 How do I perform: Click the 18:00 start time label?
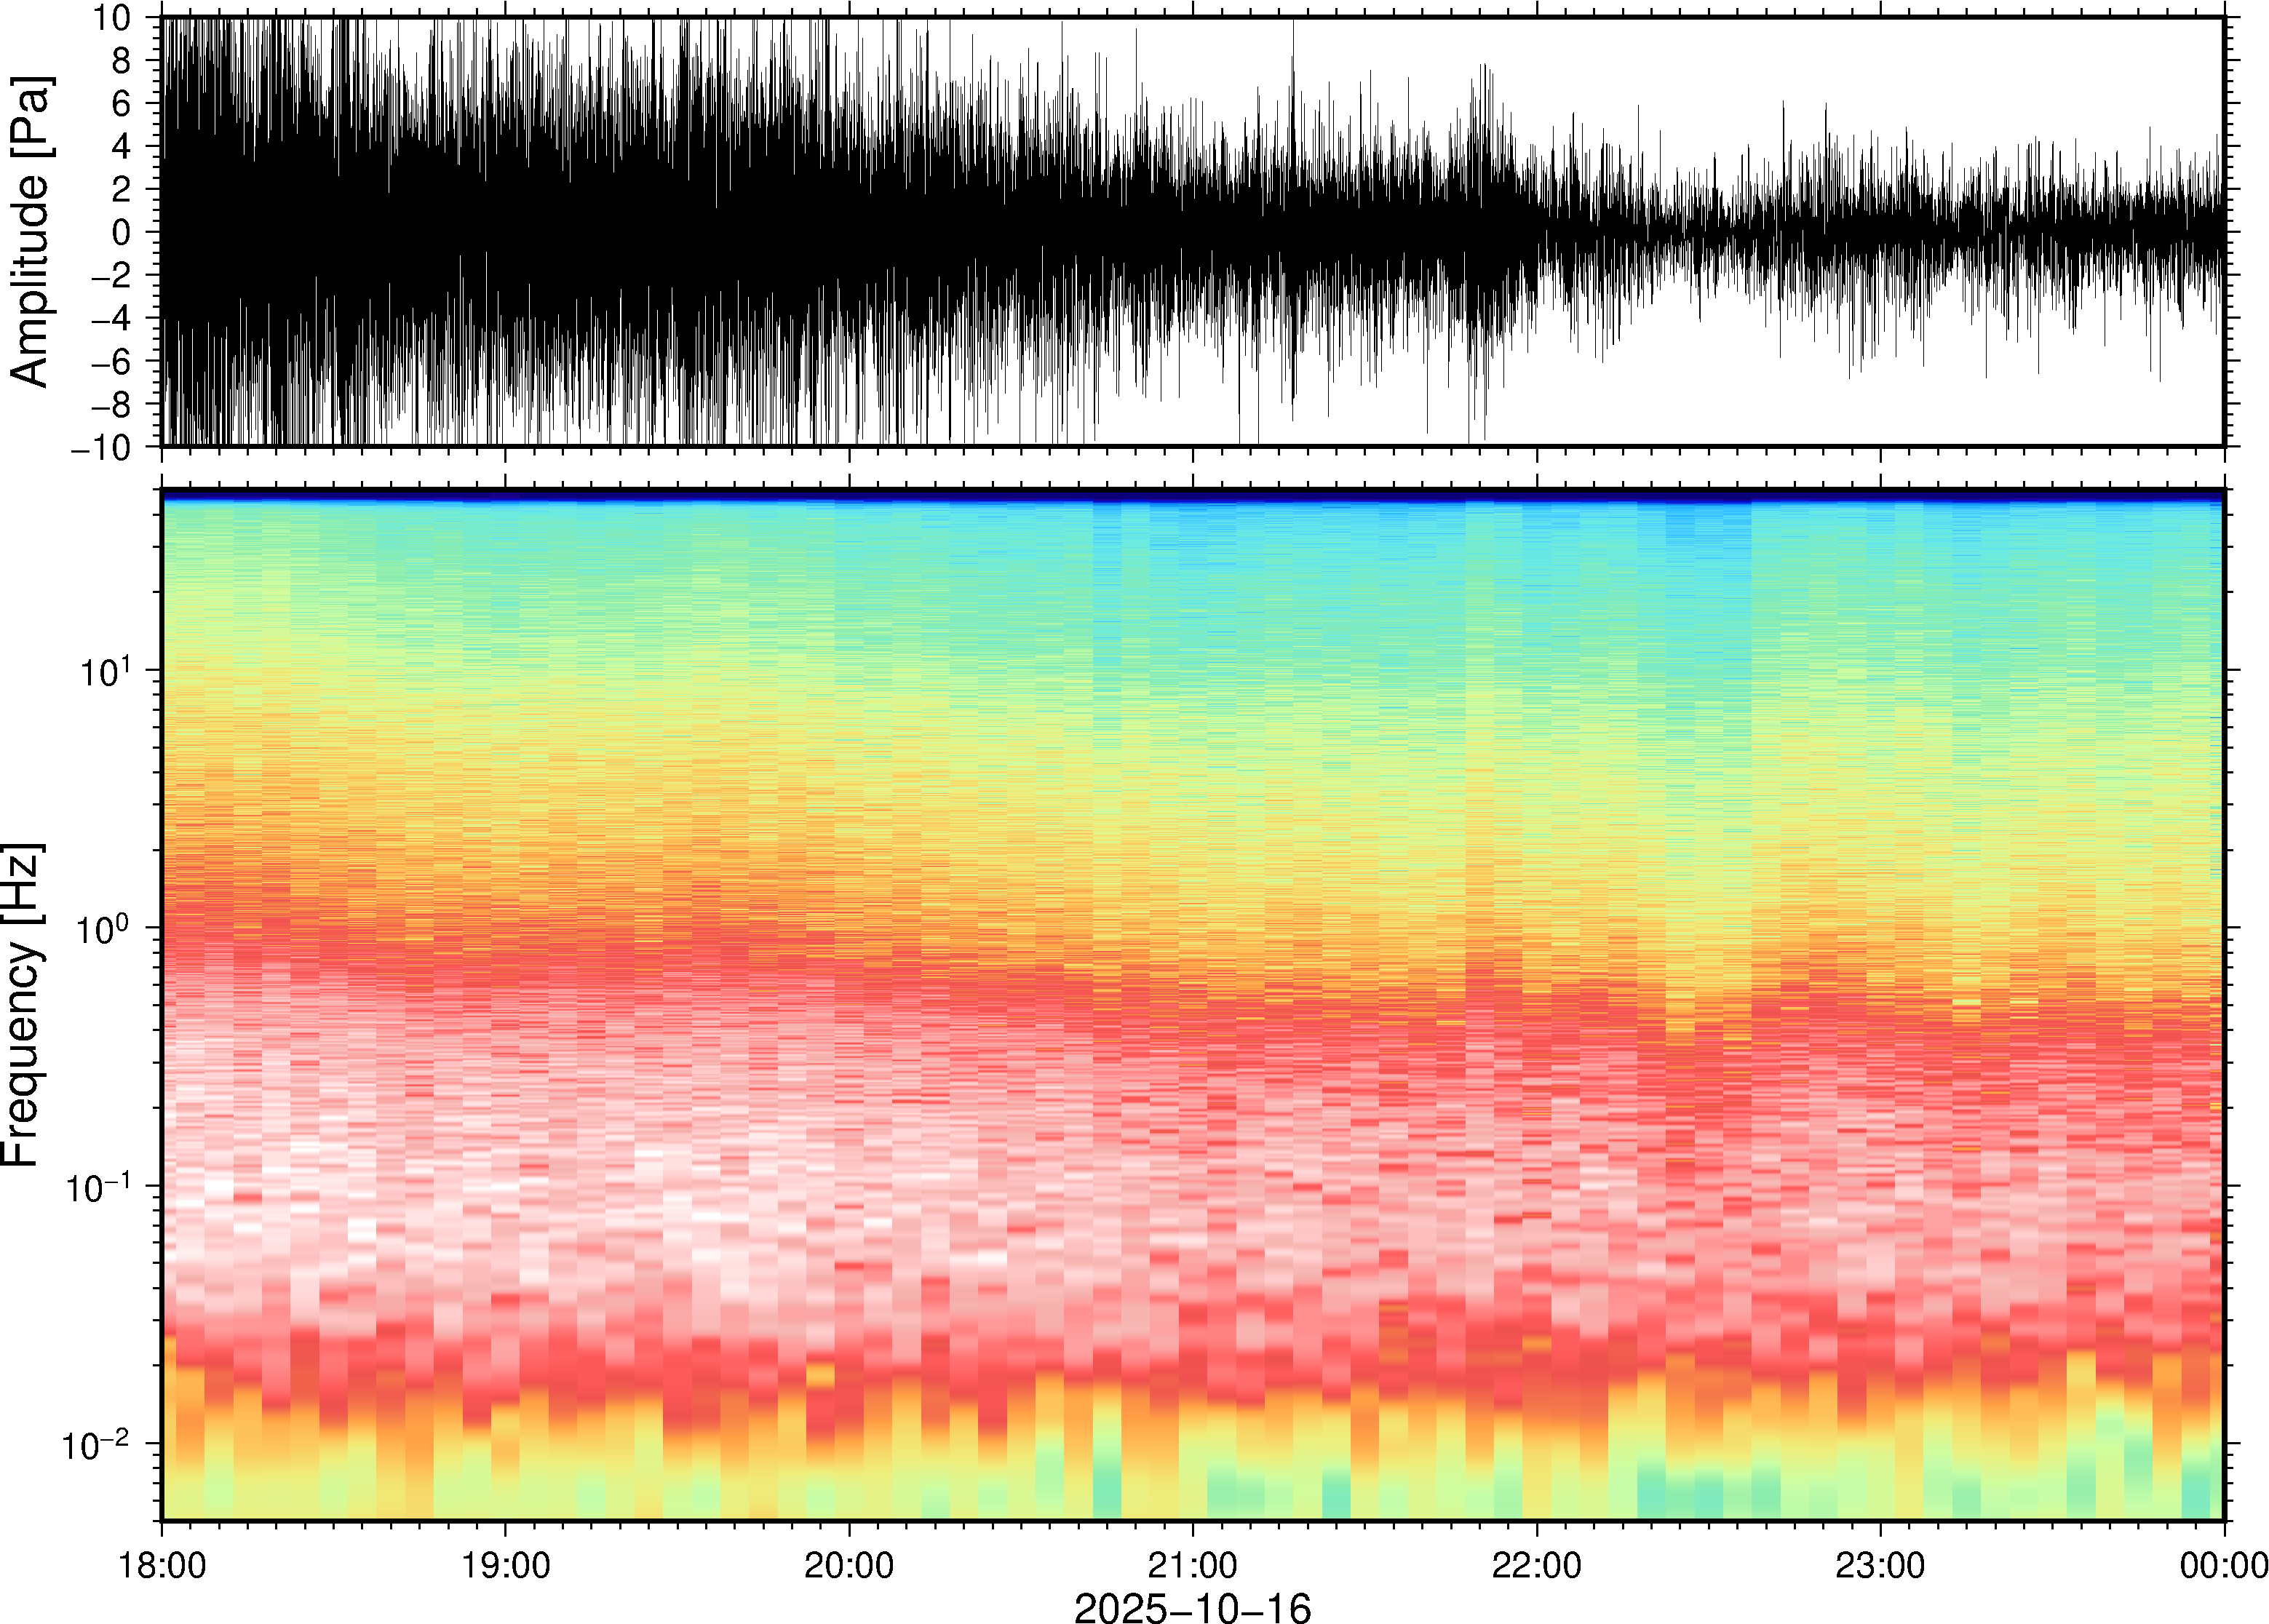coord(162,1565)
